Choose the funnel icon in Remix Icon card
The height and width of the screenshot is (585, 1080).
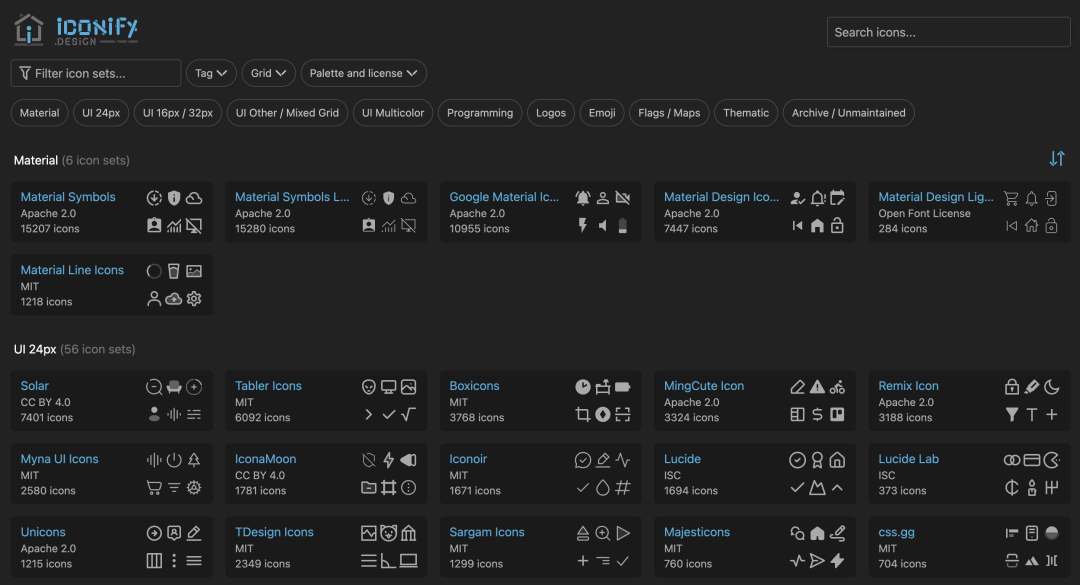pos(1012,415)
